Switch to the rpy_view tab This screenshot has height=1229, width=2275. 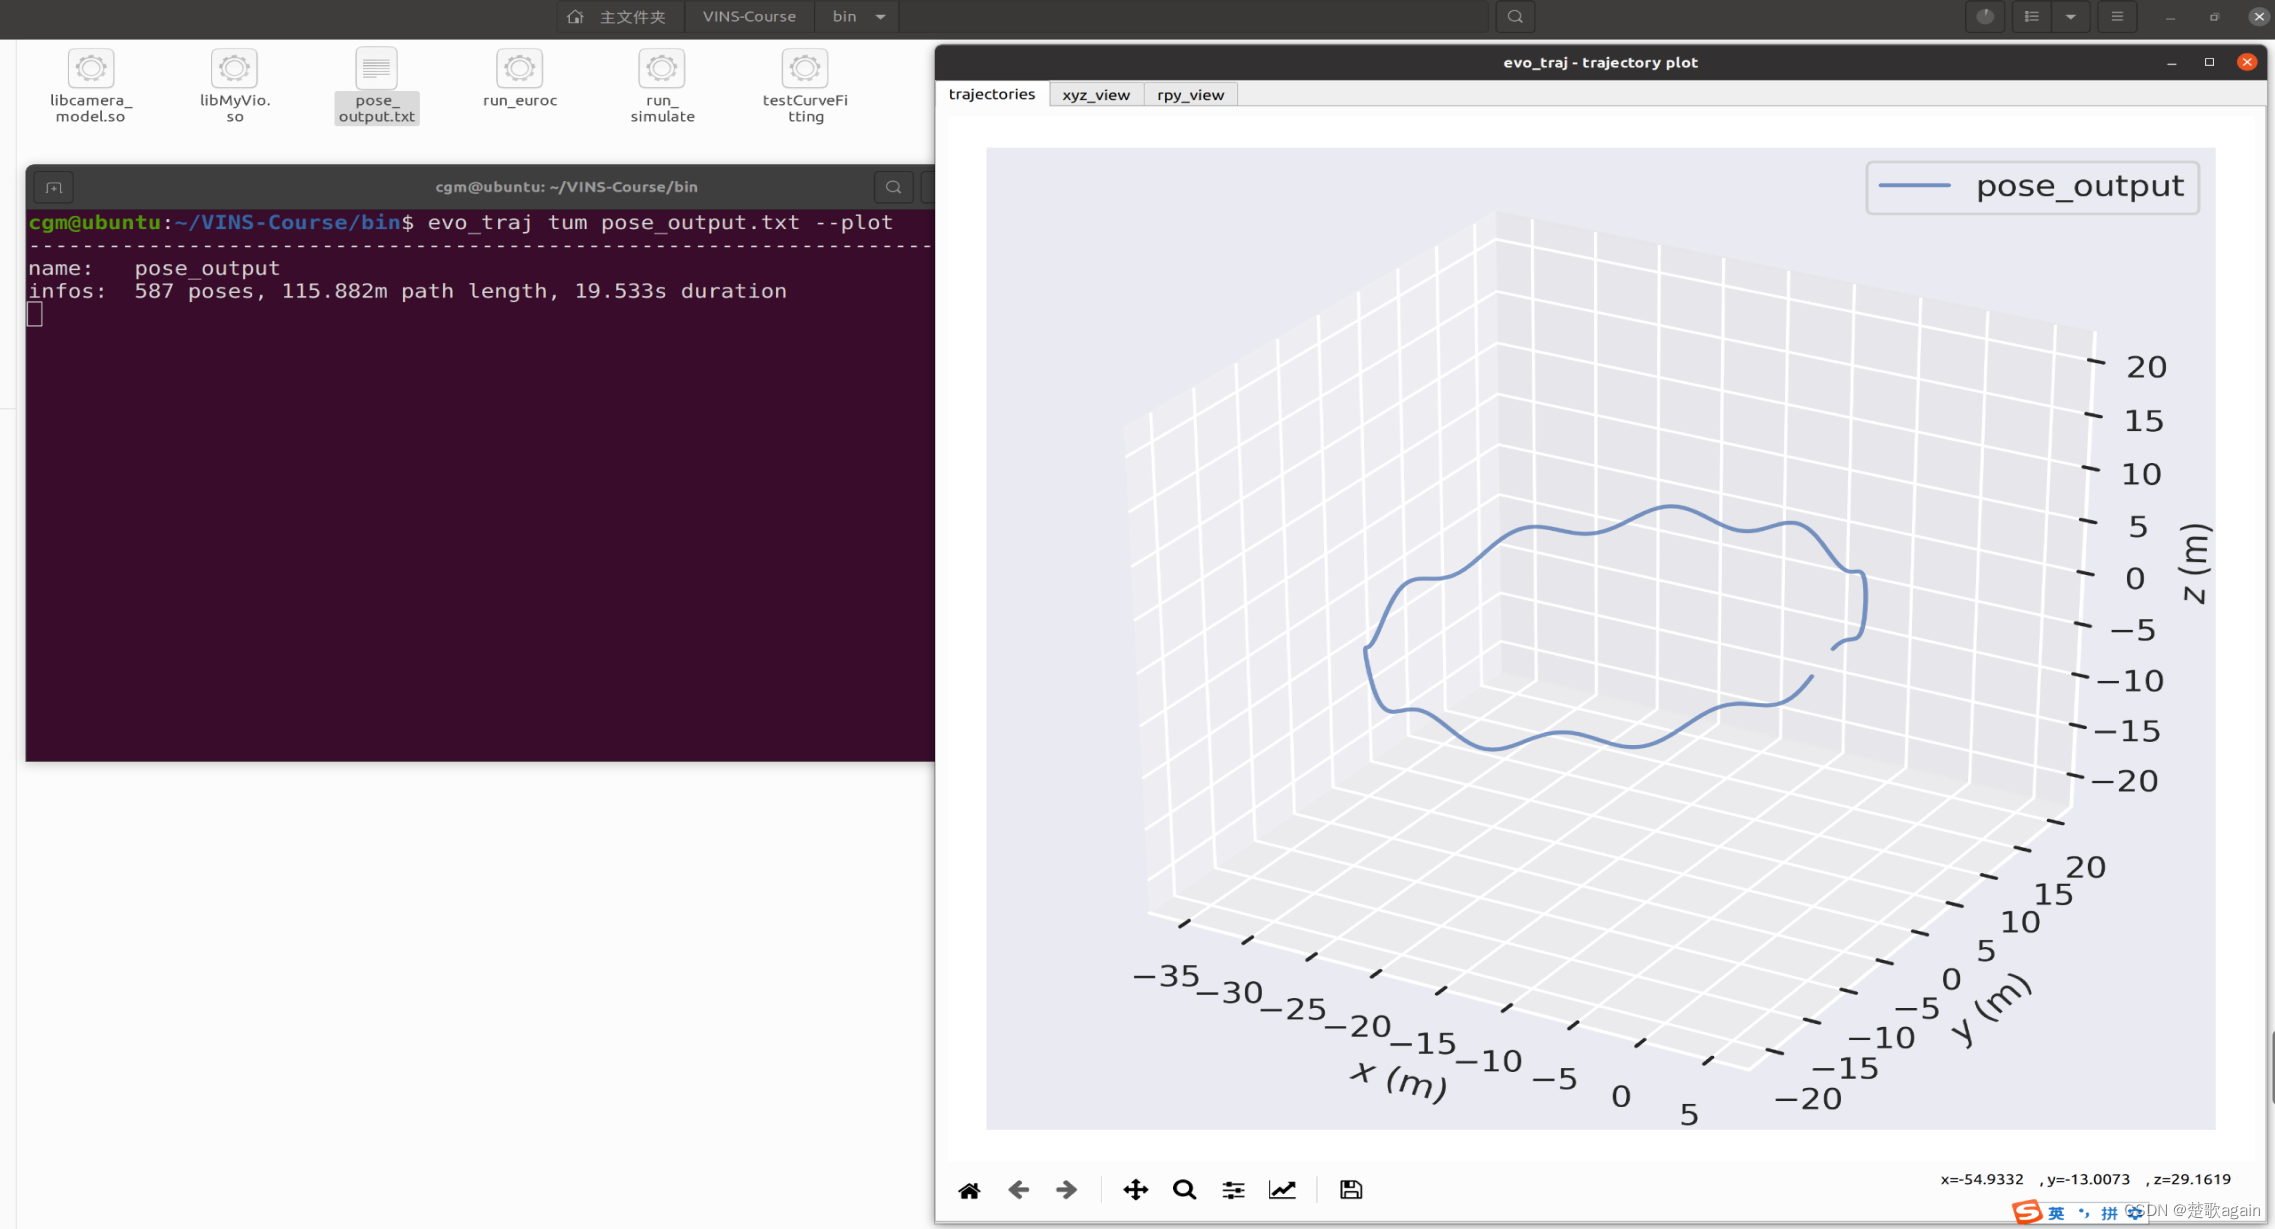1190,95
